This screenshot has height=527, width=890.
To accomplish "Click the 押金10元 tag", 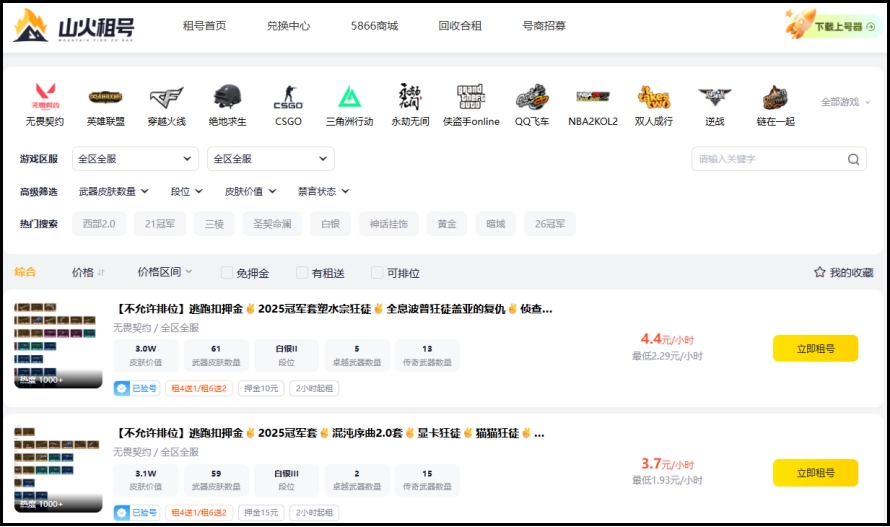I will click(x=261, y=388).
